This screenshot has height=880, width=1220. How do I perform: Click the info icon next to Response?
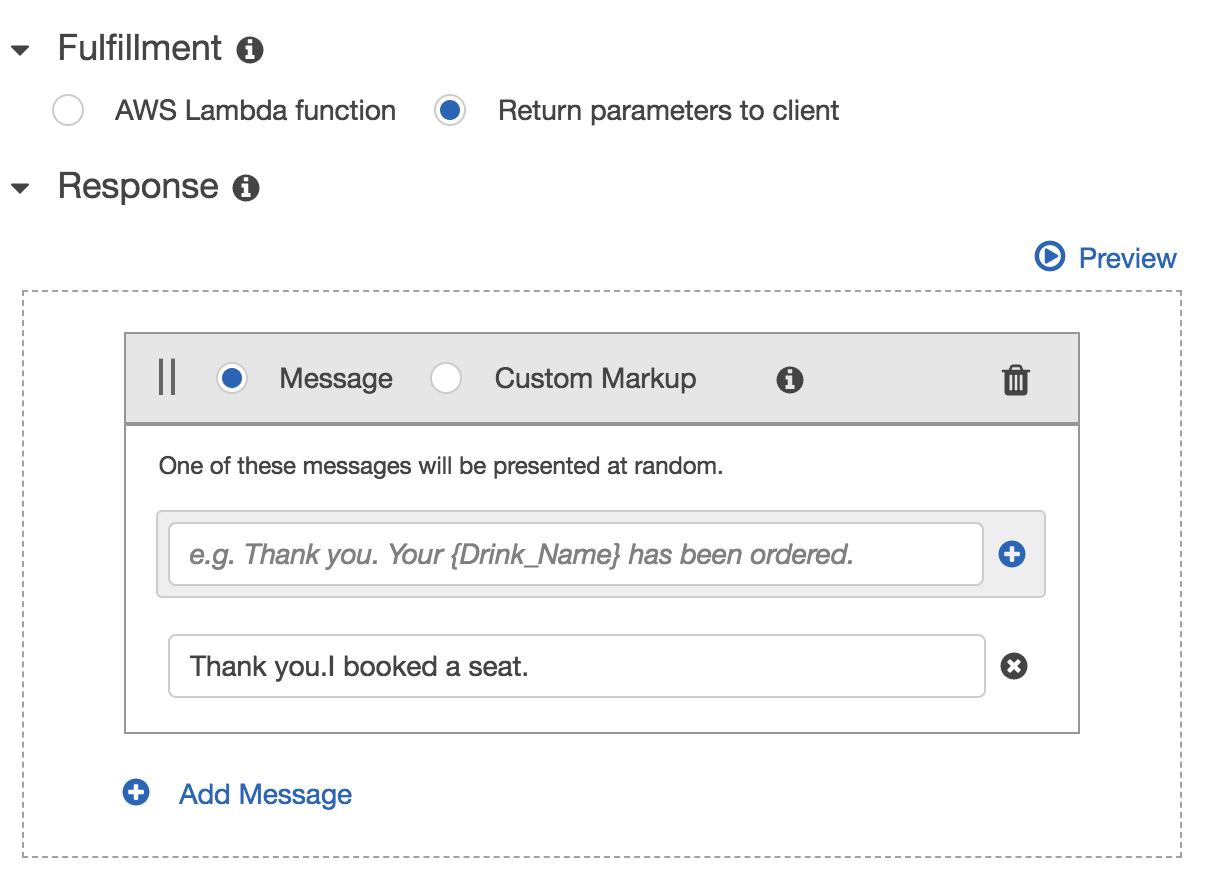click(246, 188)
